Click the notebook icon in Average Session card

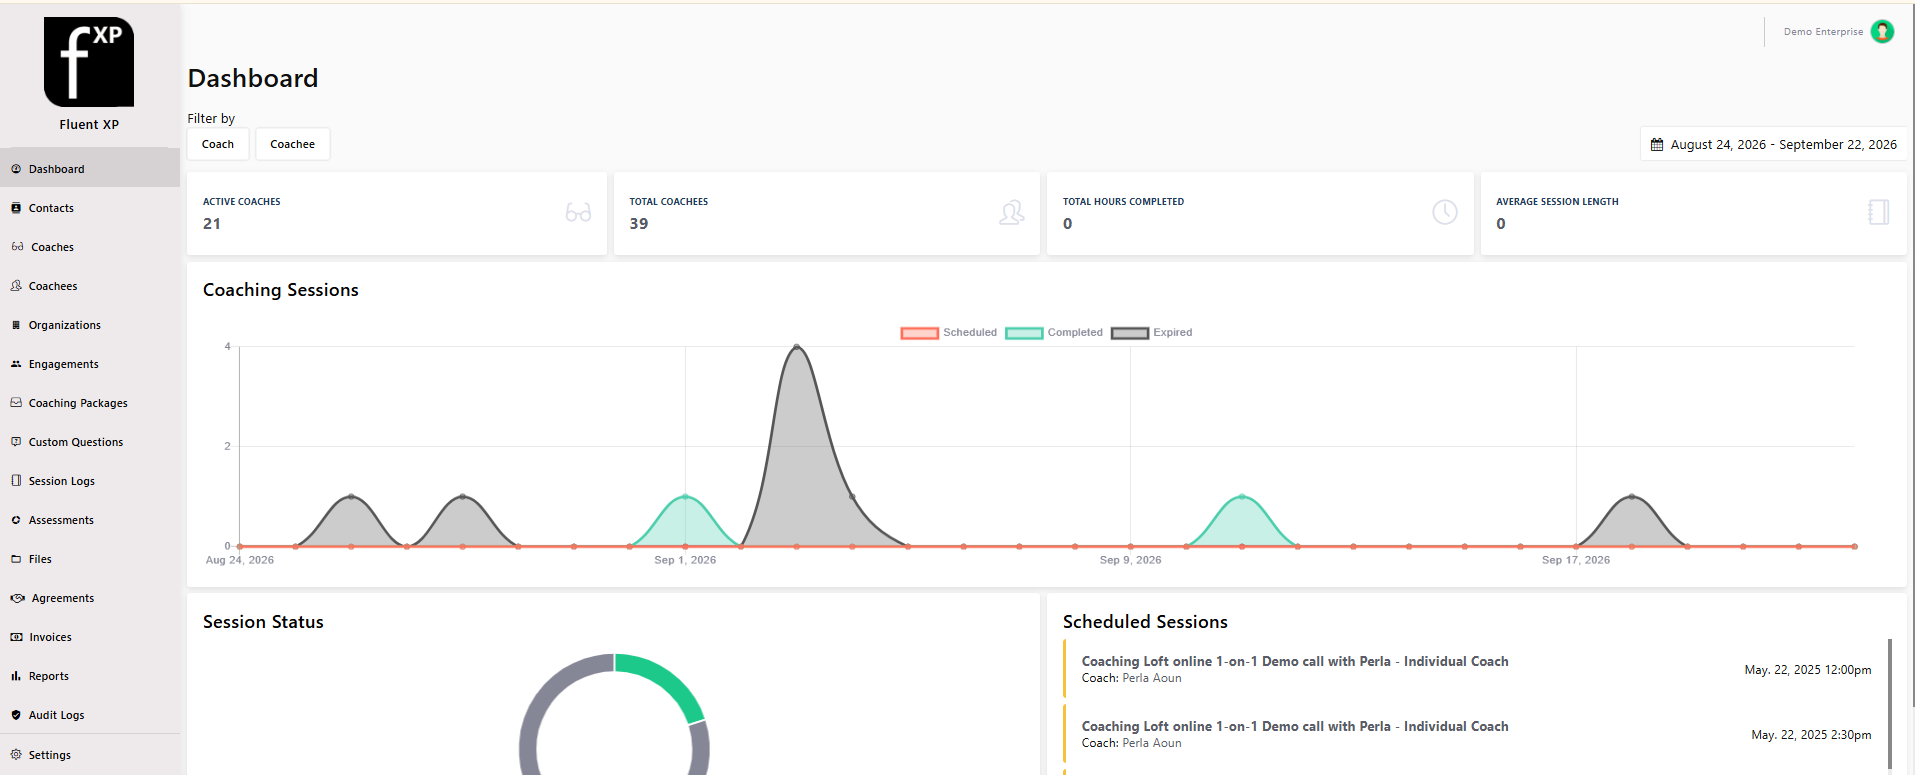pos(1879,212)
